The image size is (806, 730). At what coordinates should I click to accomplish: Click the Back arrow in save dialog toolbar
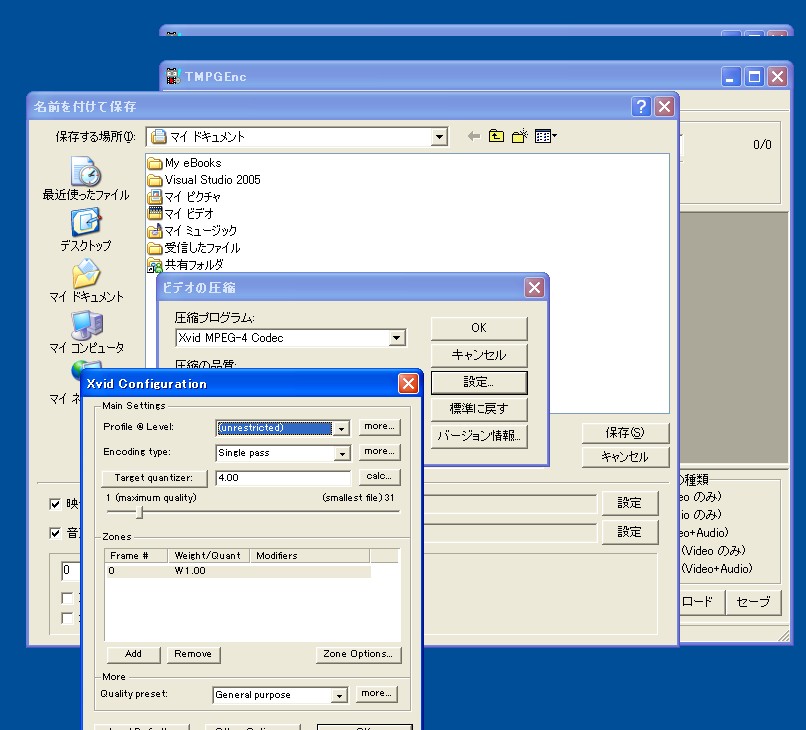click(473, 136)
